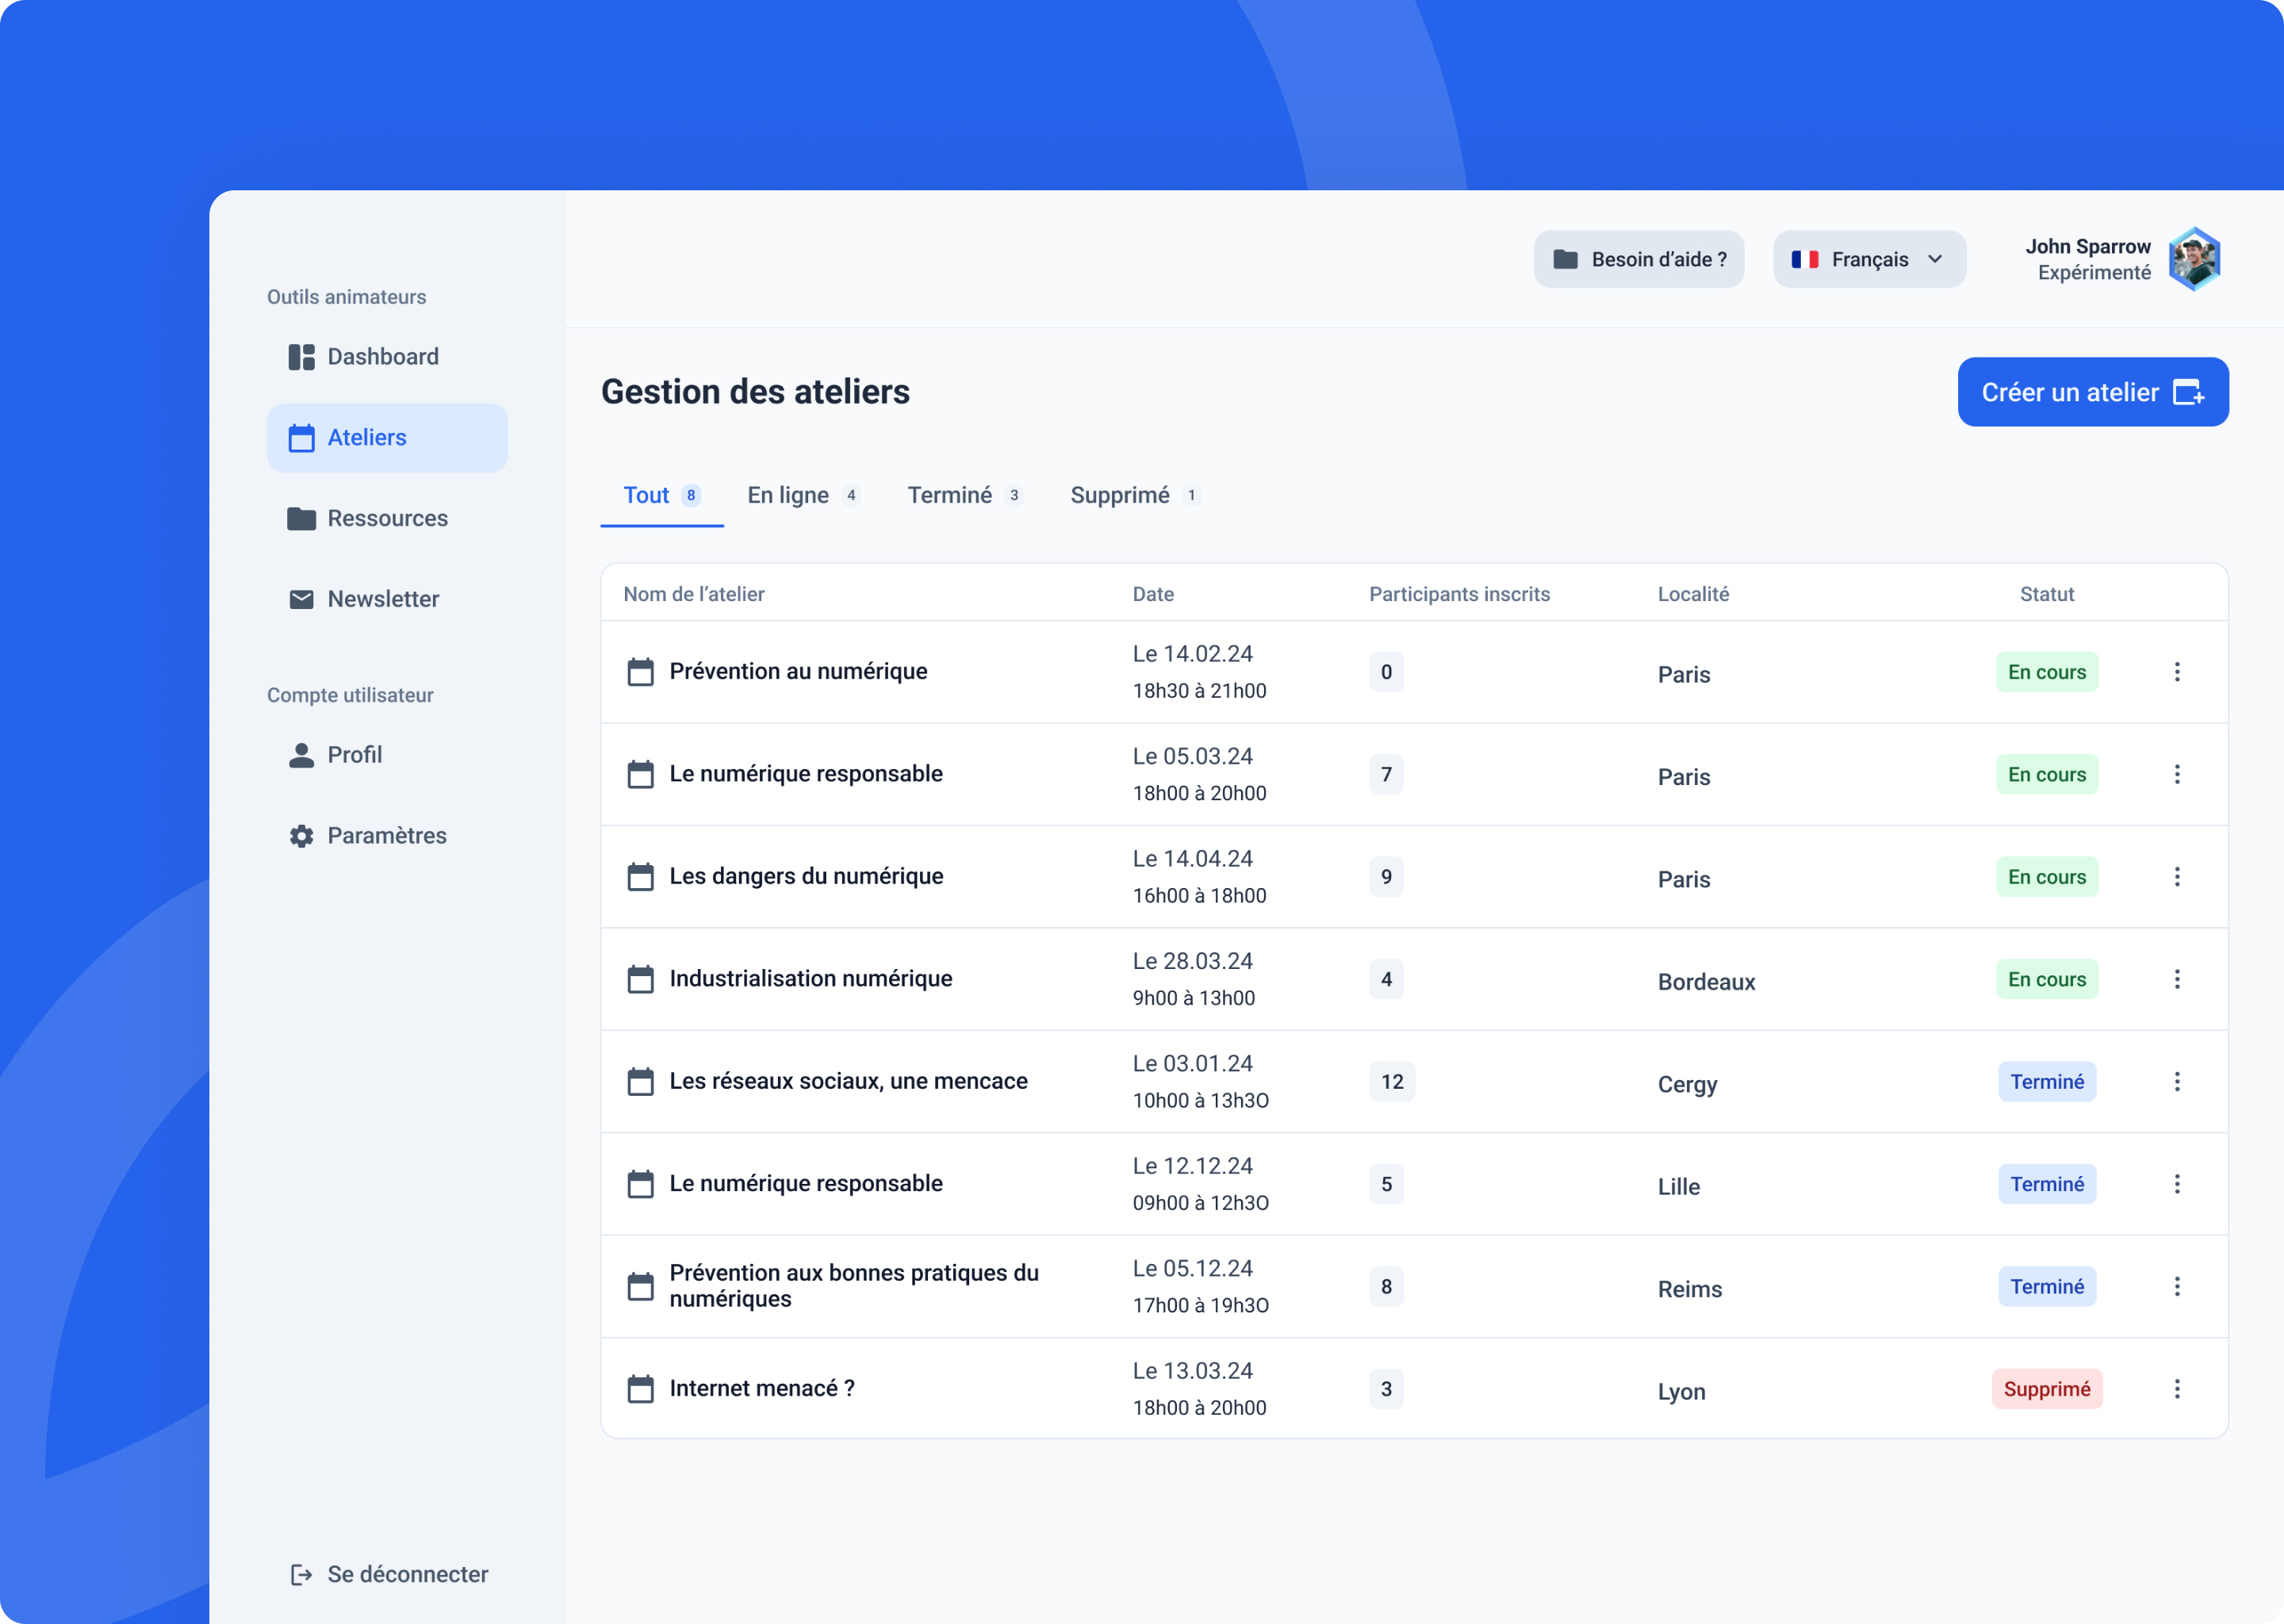
Task: Open the three-dot menu for Internet menacé ?
Action: click(x=2177, y=1388)
